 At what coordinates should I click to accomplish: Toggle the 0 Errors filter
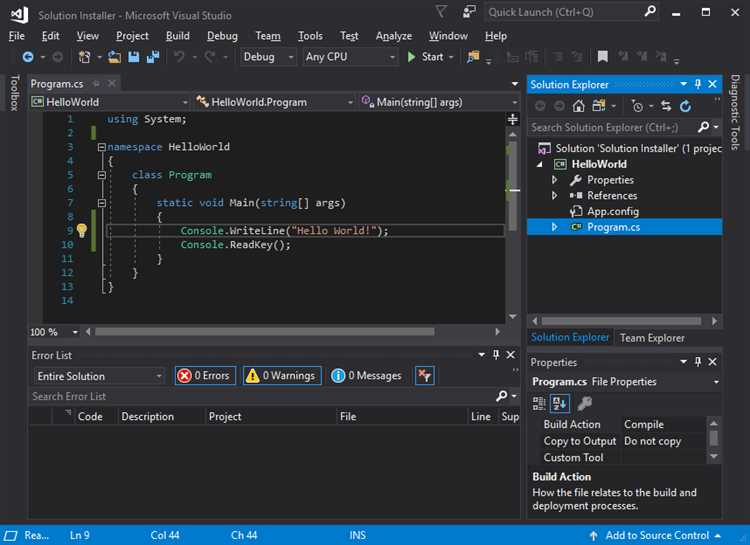click(x=205, y=376)
